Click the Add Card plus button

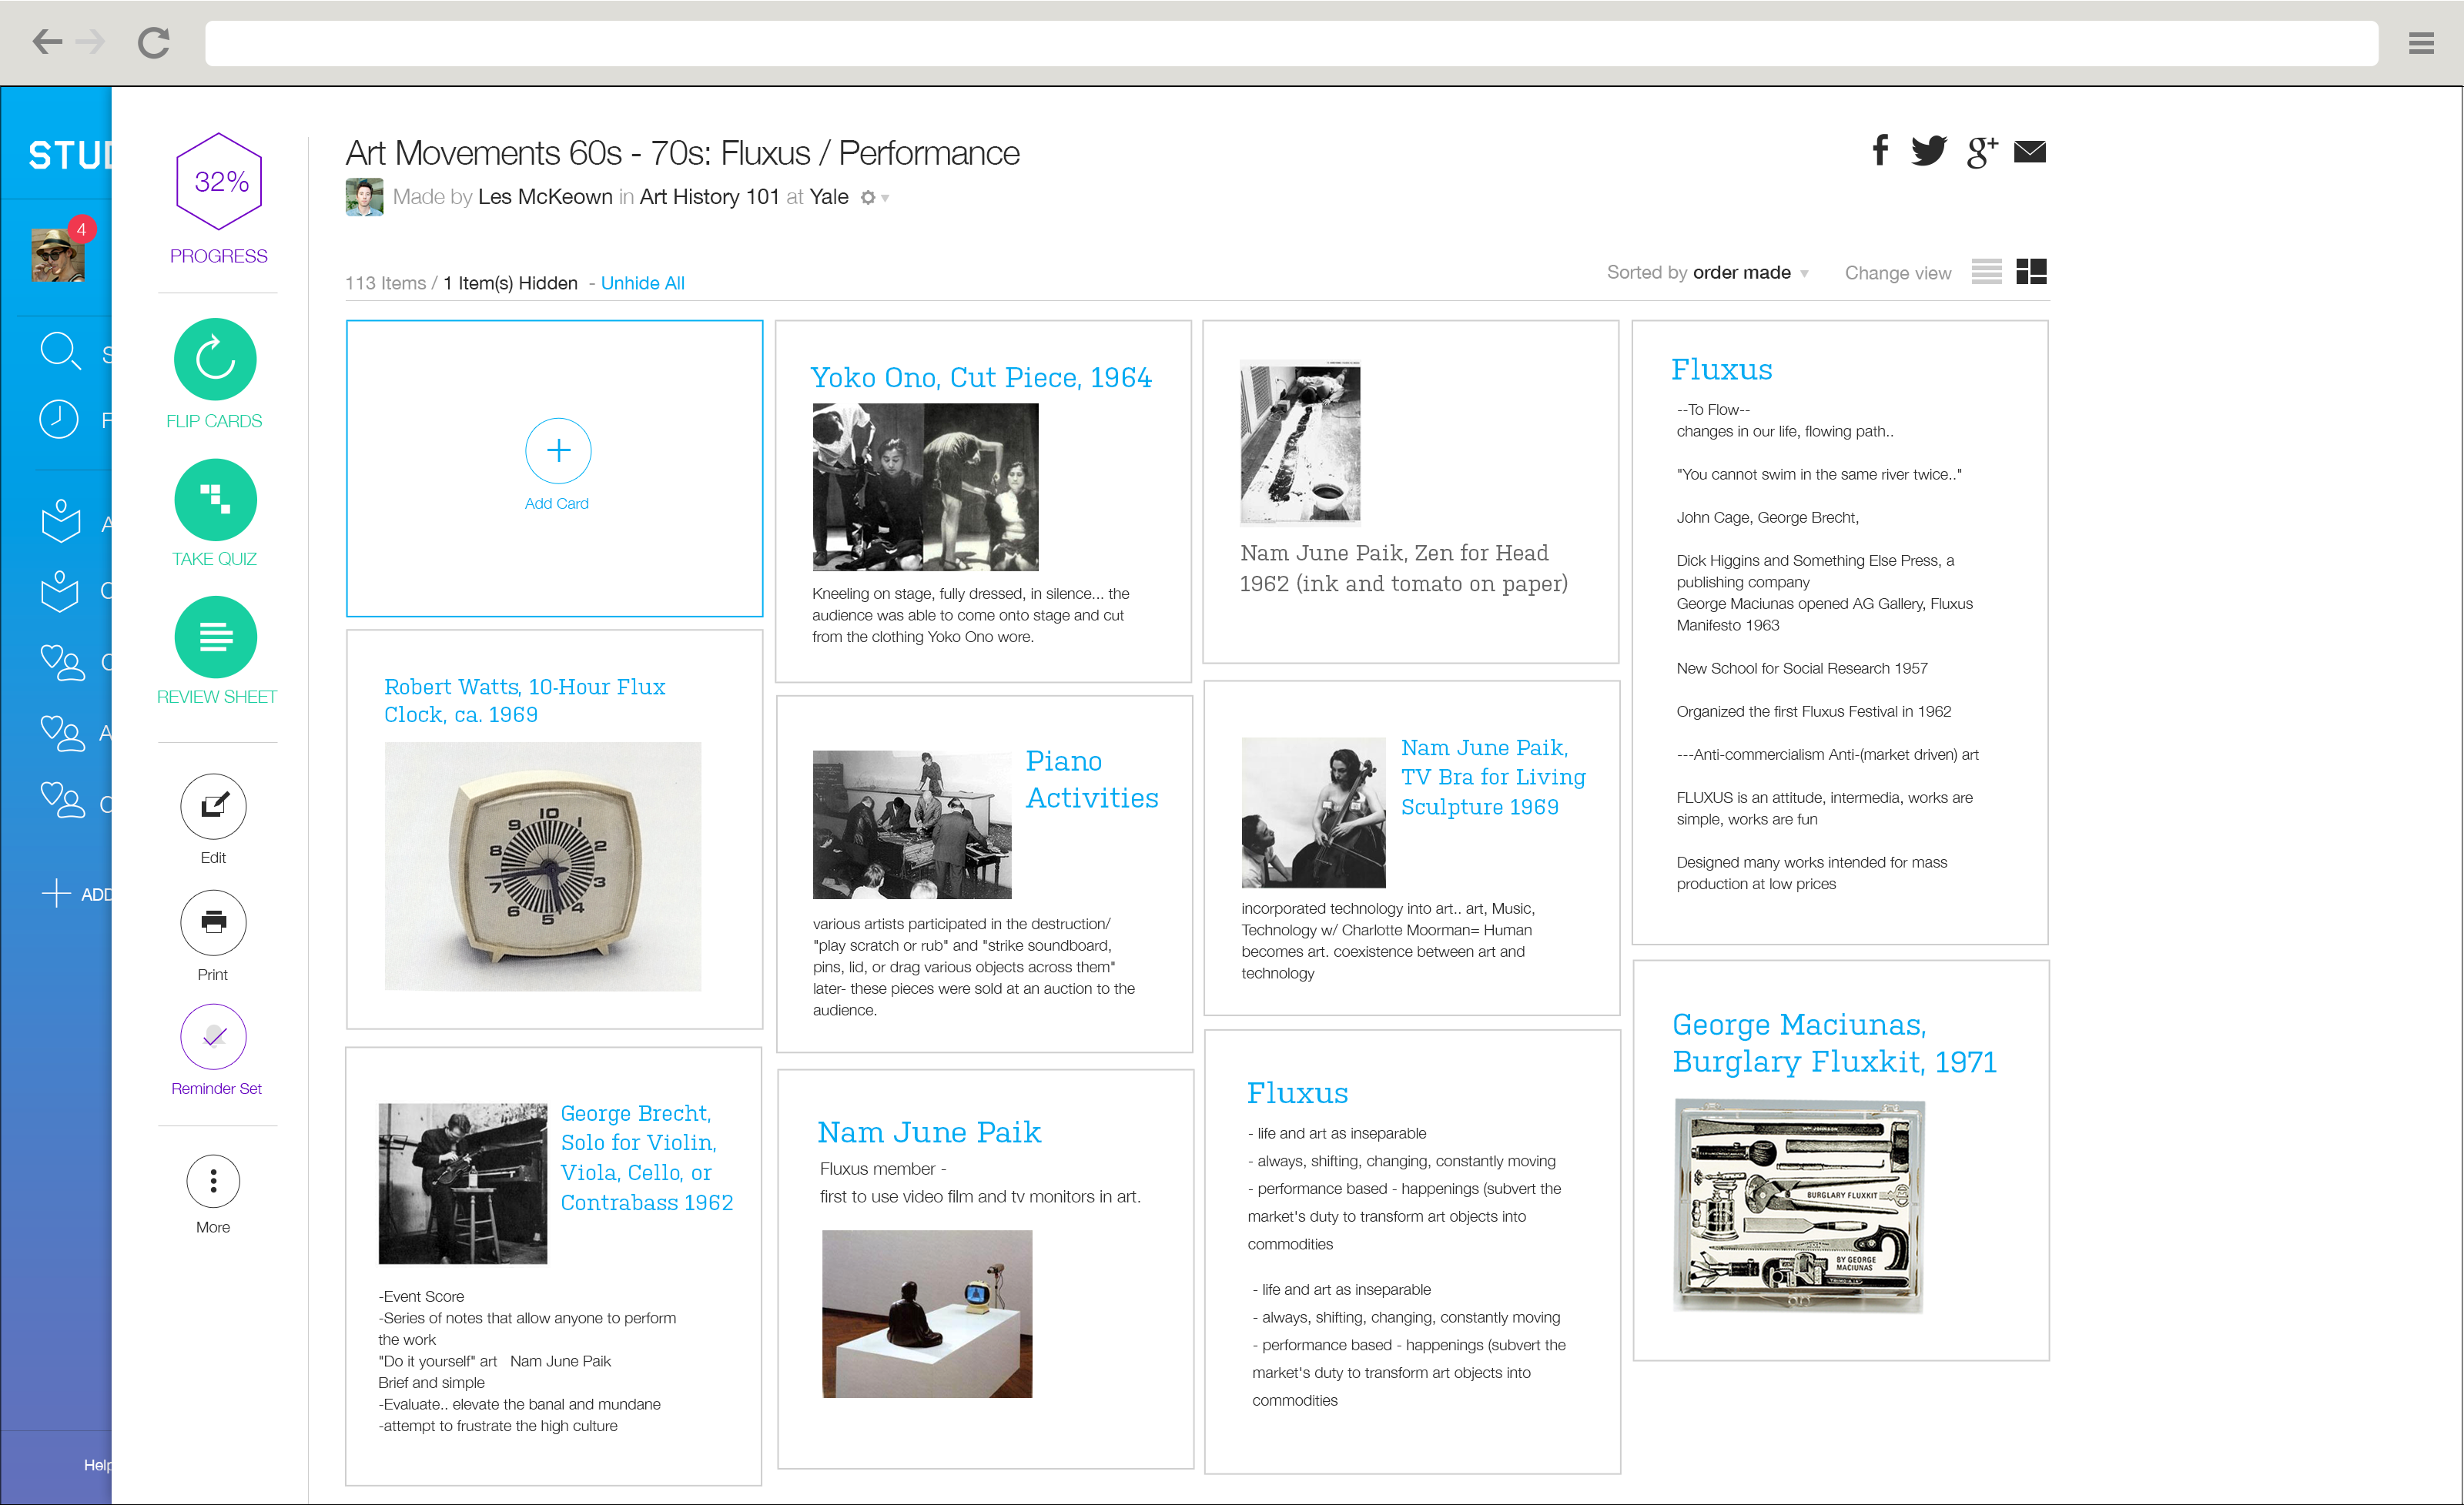pyautogui.click(x=558, y=450)
